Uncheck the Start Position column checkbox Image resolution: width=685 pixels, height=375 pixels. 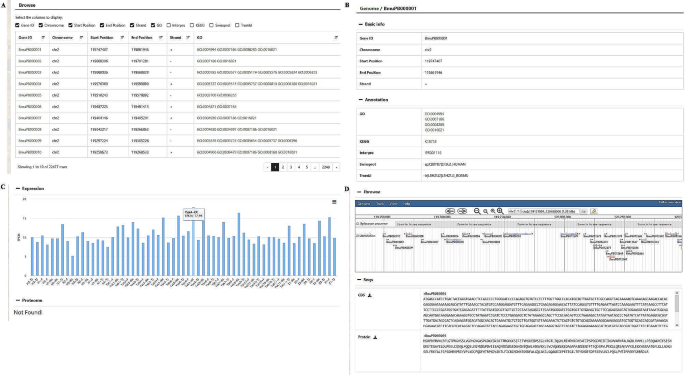point(70,25)
